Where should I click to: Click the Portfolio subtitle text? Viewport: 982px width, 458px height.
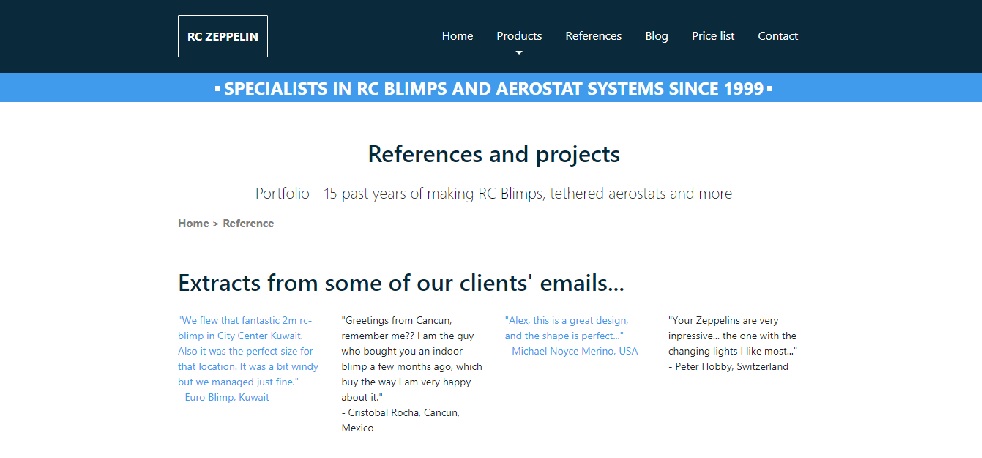(x=493, y=193)
